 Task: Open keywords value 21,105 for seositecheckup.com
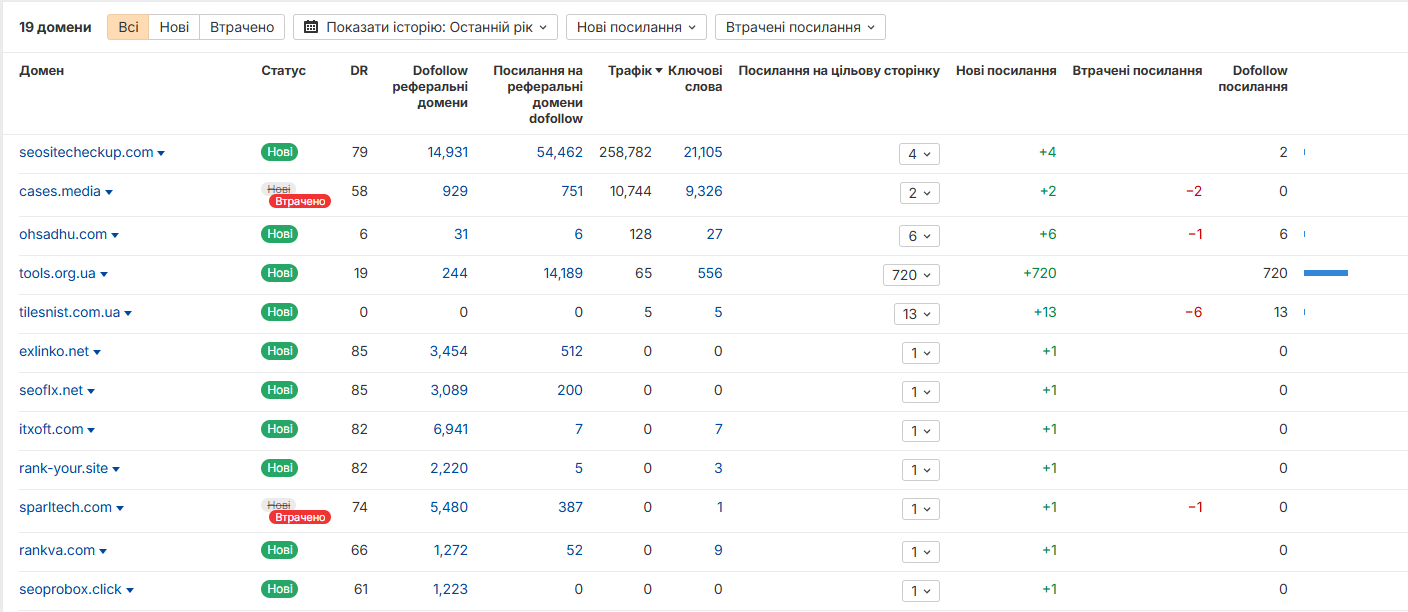703,152
